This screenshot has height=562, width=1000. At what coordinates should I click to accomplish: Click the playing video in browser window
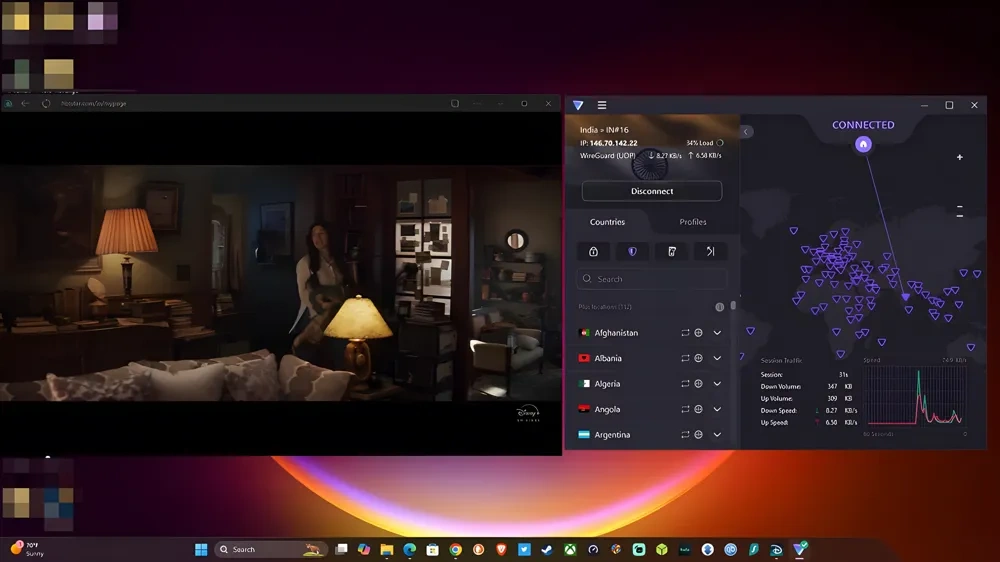(x=281, y=283)
